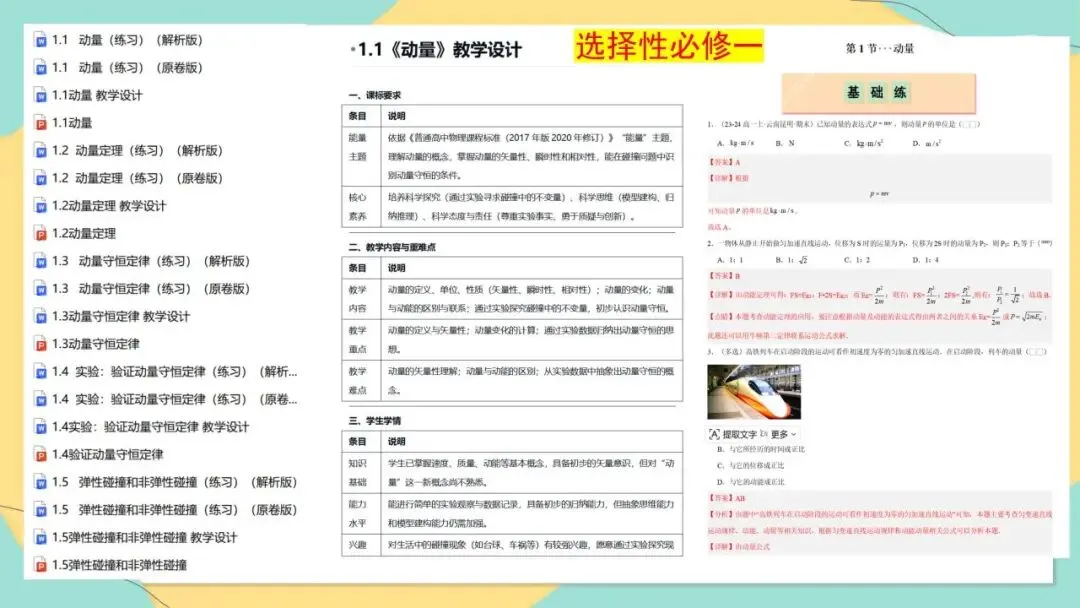Click the 1.1《动量》教学设计 title
This screenshot has height=608, width=1080.
[439, 50]
